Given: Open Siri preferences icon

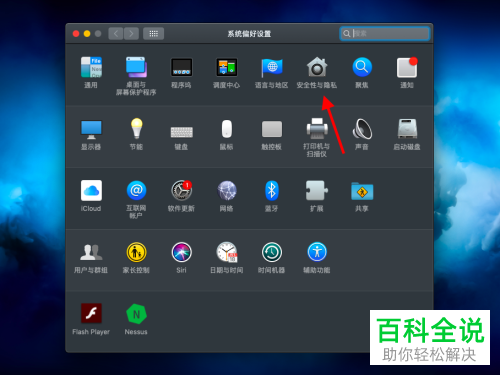Looking at the screenshot, I should point(181,252).
